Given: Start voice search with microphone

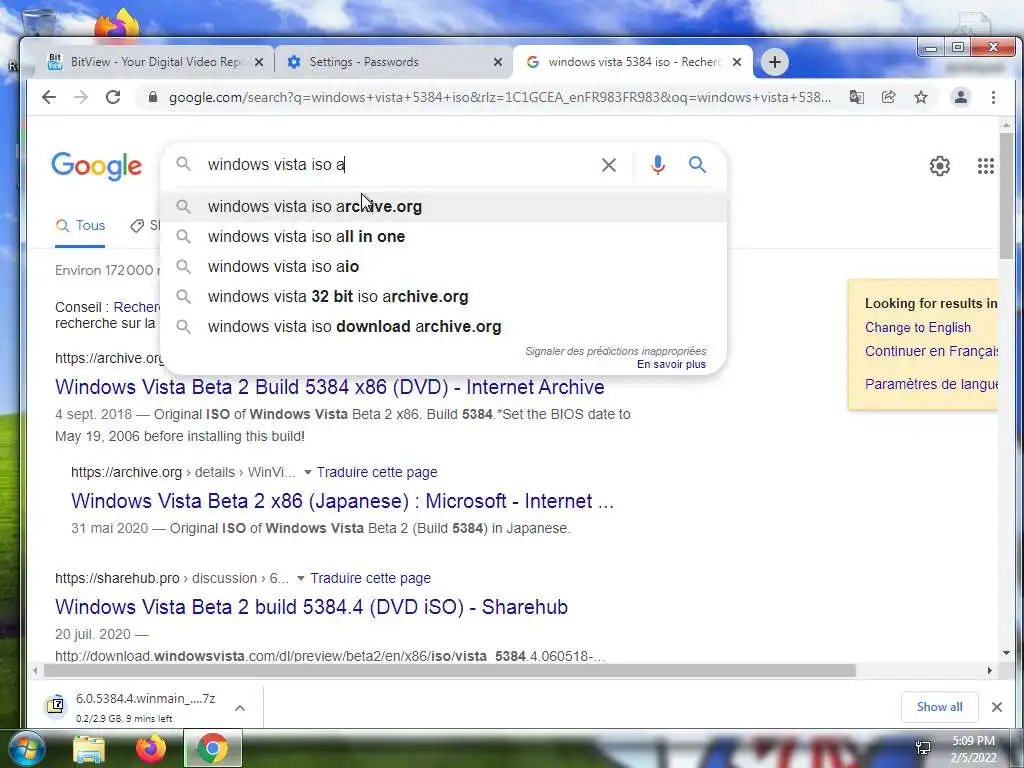Looking at the screenshot, I should coord(658,165).
